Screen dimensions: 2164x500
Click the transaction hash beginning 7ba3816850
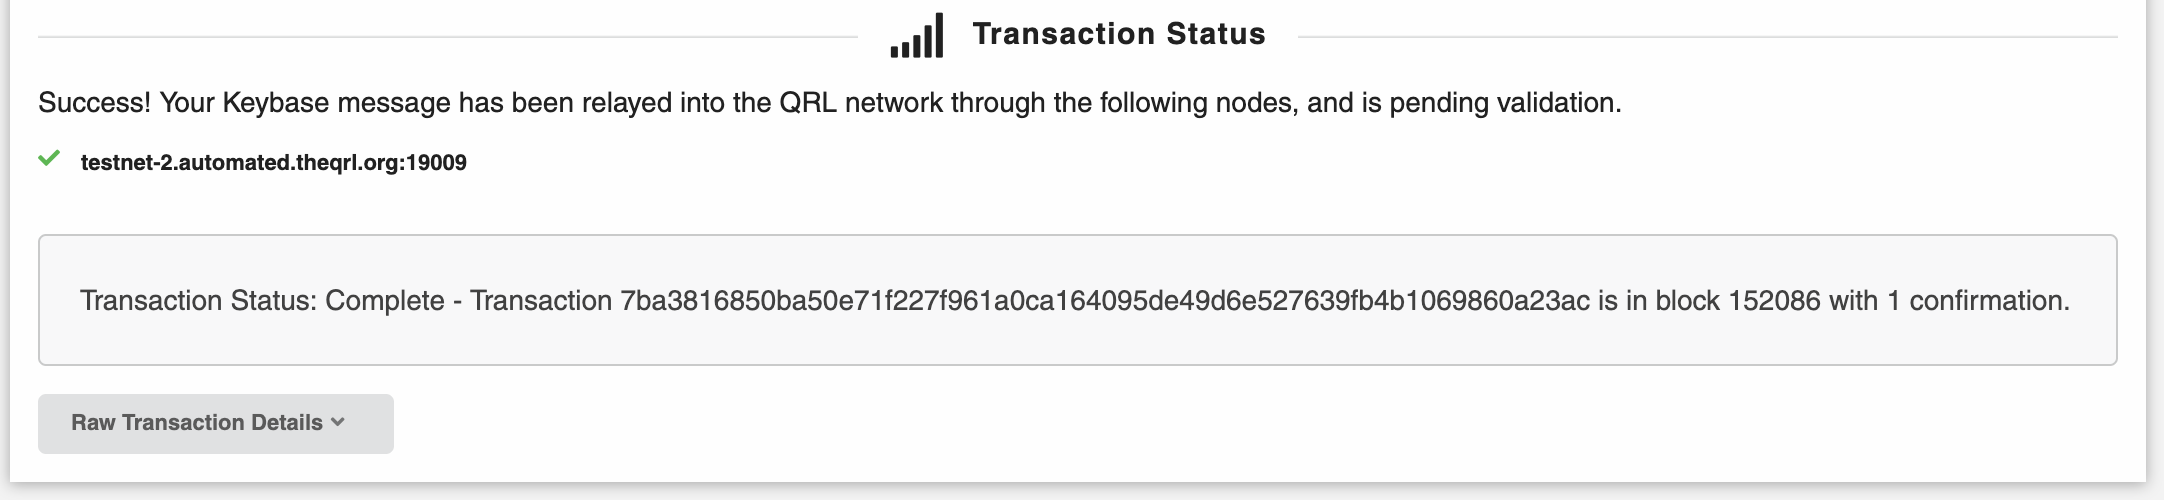point(1105,300)
